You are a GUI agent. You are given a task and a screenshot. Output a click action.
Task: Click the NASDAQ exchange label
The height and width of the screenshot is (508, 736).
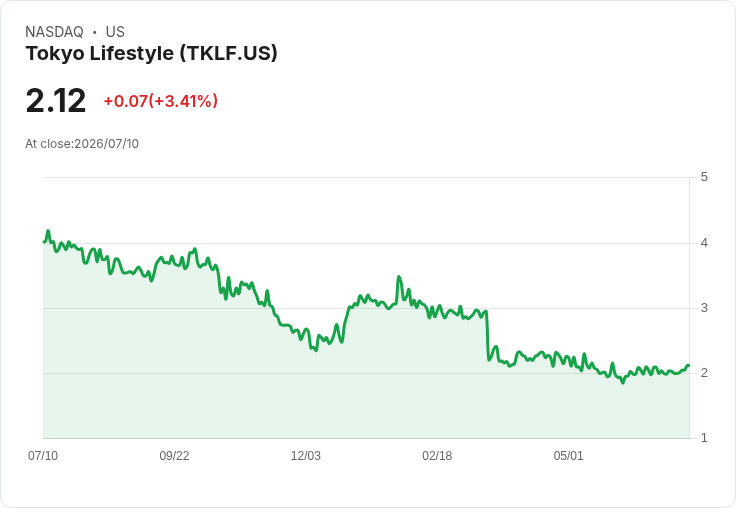click(x=54, y=32)
